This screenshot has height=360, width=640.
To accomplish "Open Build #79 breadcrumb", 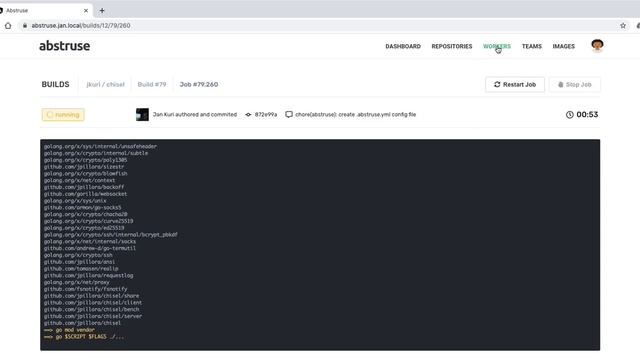I will point(152,84).
